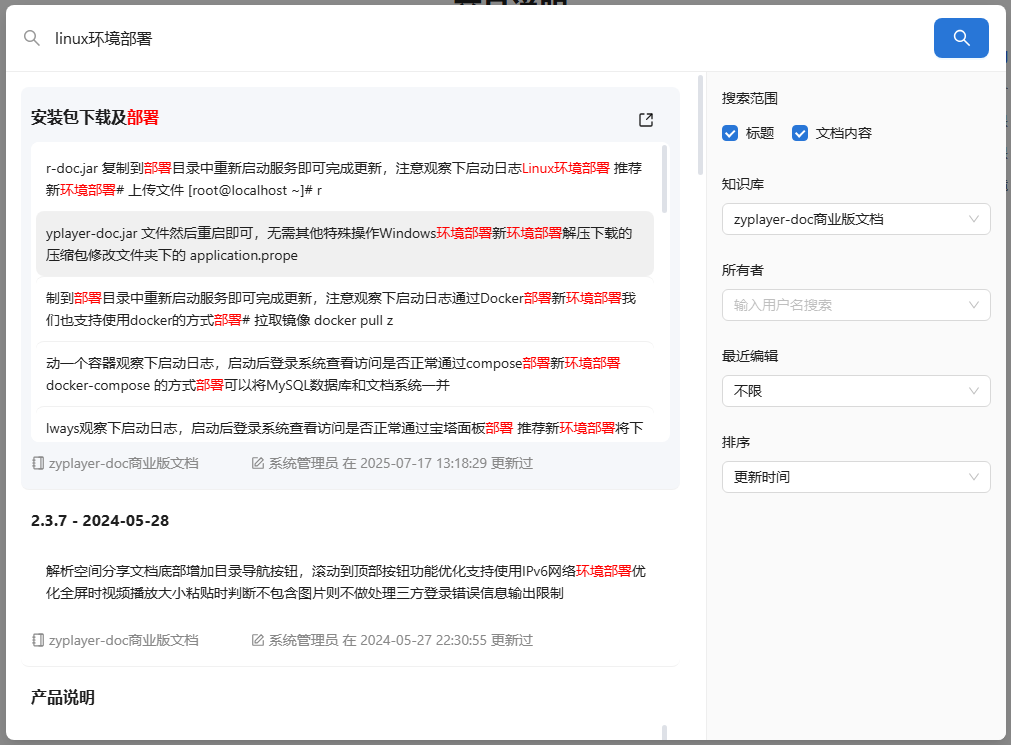
Task: Select the snippet about compose部署新环境部署
Action: click(345, 374)
